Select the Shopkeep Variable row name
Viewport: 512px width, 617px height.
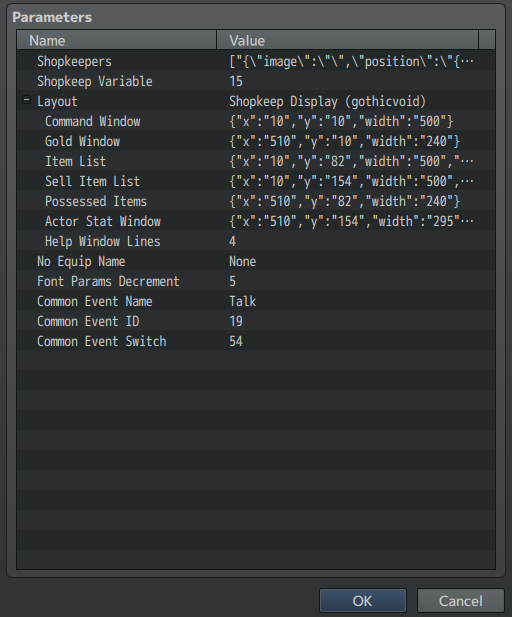(95, 81)
